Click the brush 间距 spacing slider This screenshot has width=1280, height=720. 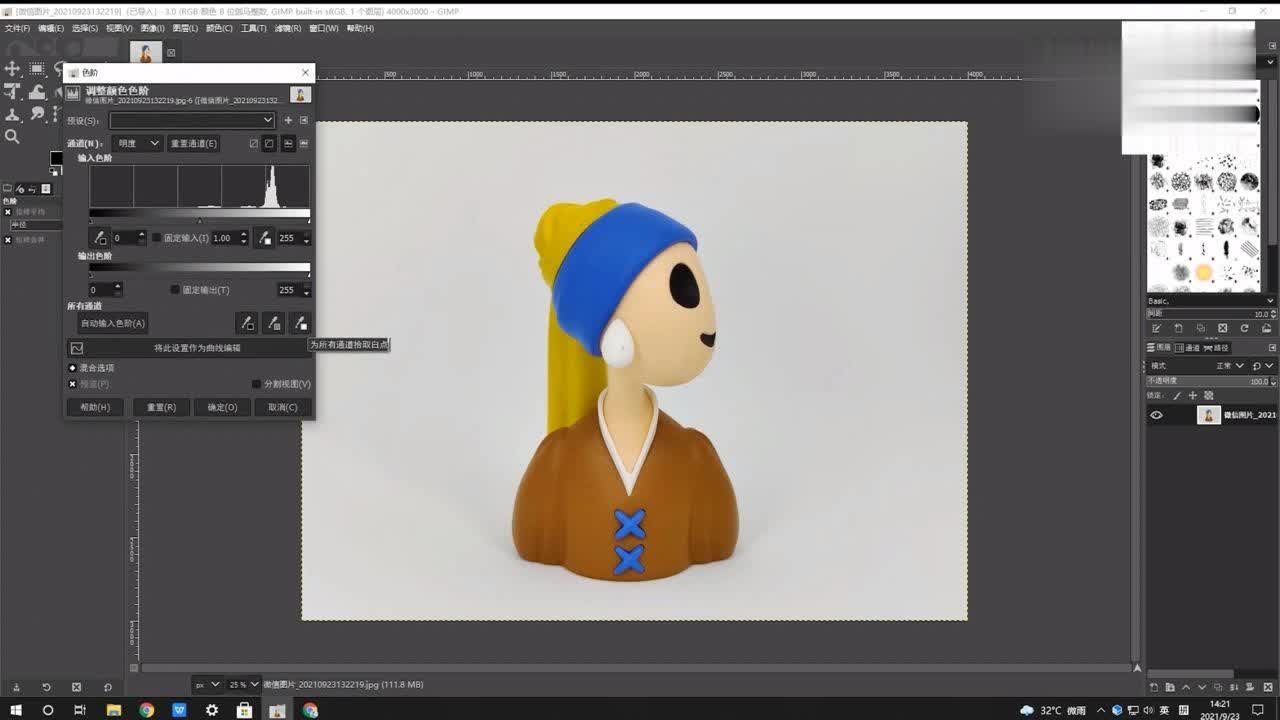click(x=1211, y=314)
